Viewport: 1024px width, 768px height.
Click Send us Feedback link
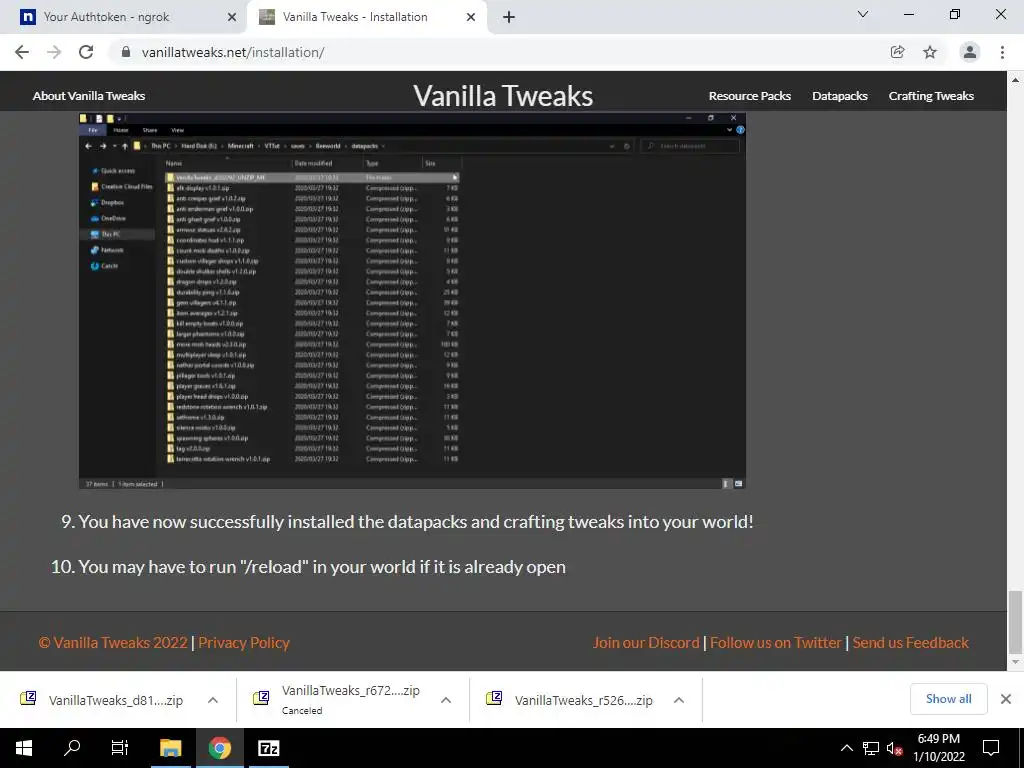pos(910,643)
